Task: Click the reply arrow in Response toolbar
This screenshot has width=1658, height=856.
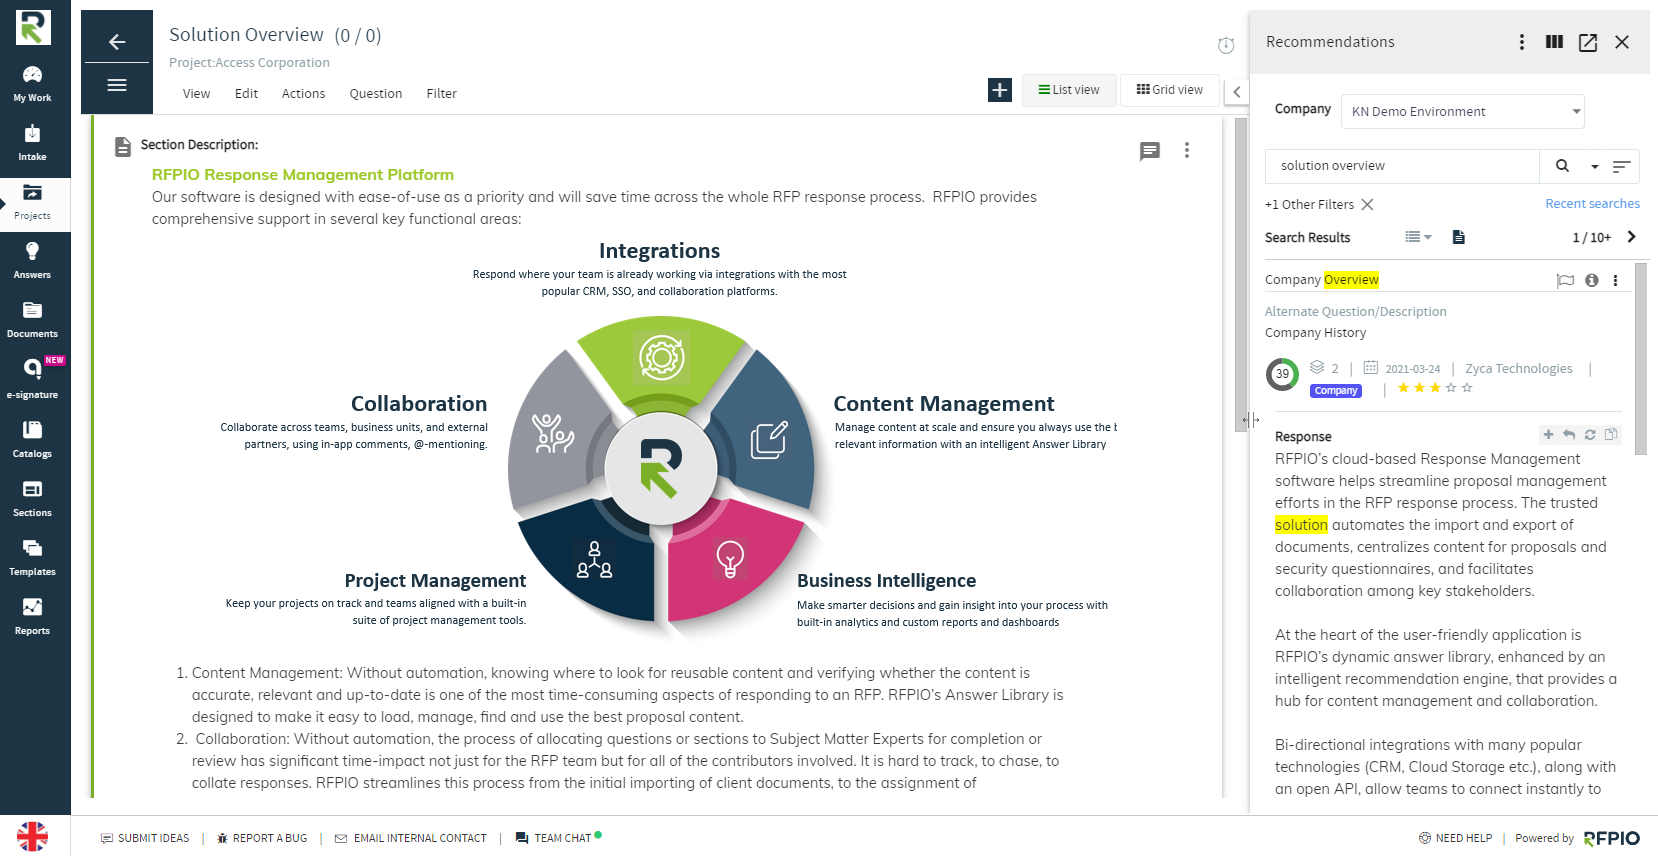Action: tap(1569, 435)
